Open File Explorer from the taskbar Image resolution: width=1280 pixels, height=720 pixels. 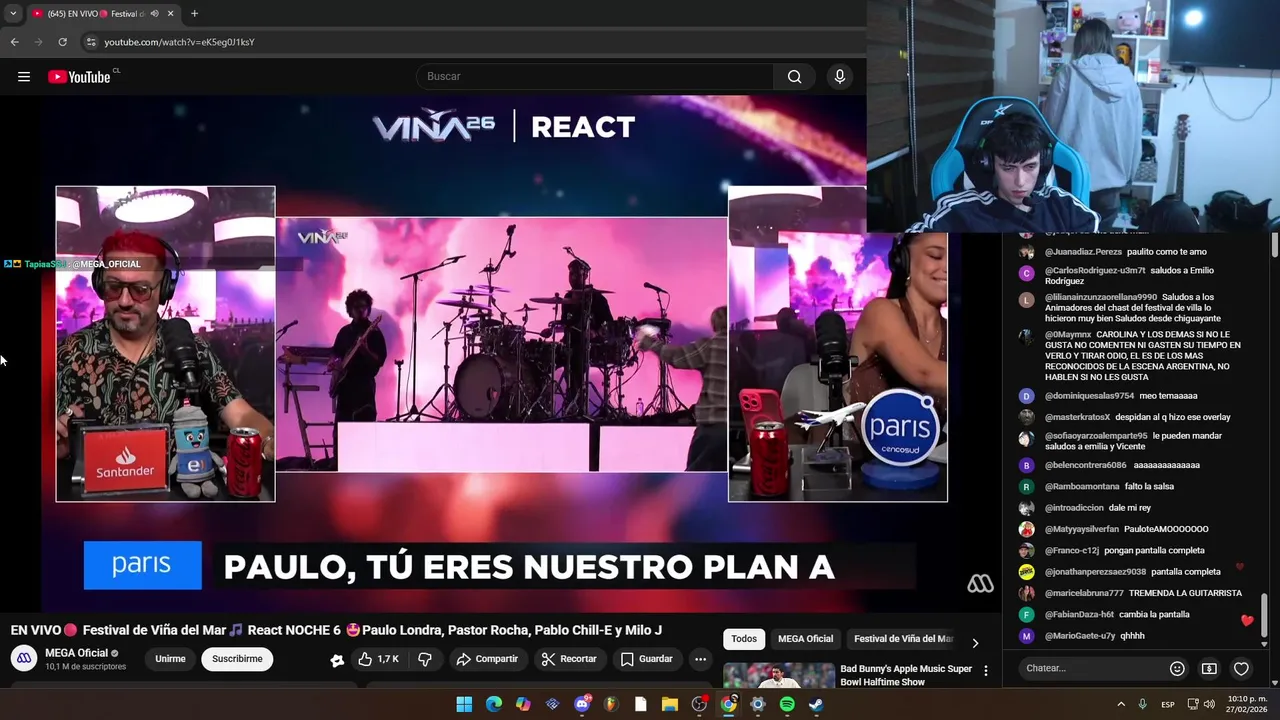pos(670,704)
